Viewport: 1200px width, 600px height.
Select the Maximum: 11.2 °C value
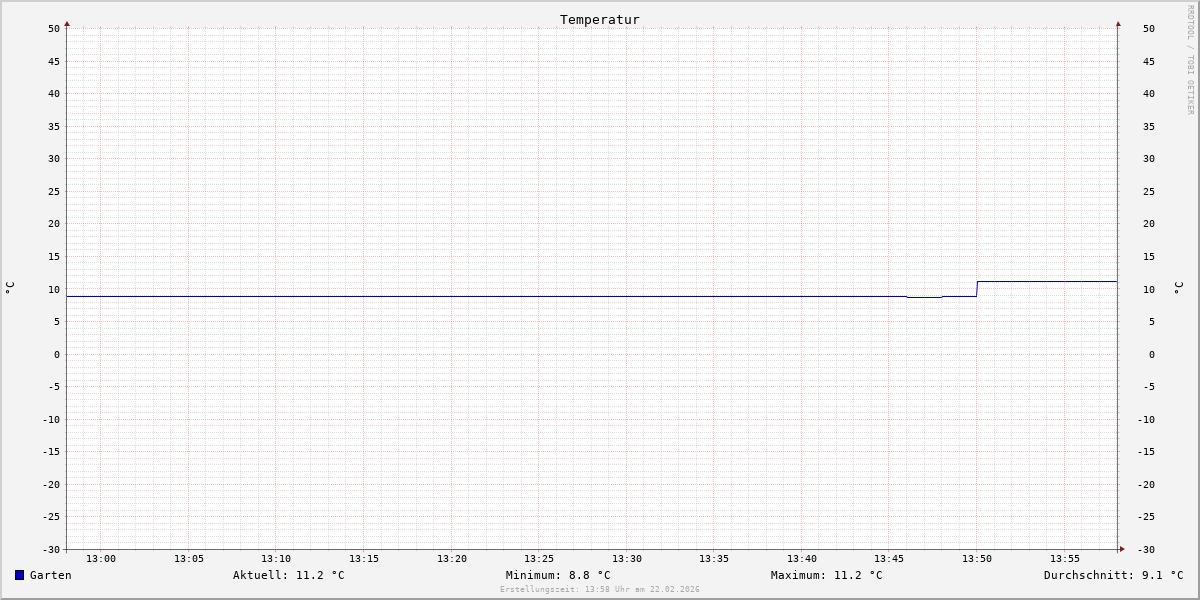(x=827, y=575)
